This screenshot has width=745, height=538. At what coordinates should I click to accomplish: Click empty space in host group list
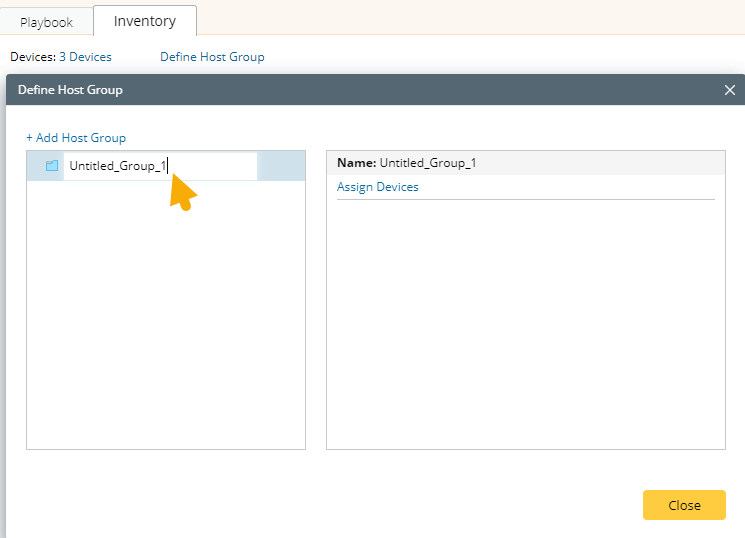pyautogui.click(x=165, y=320)
